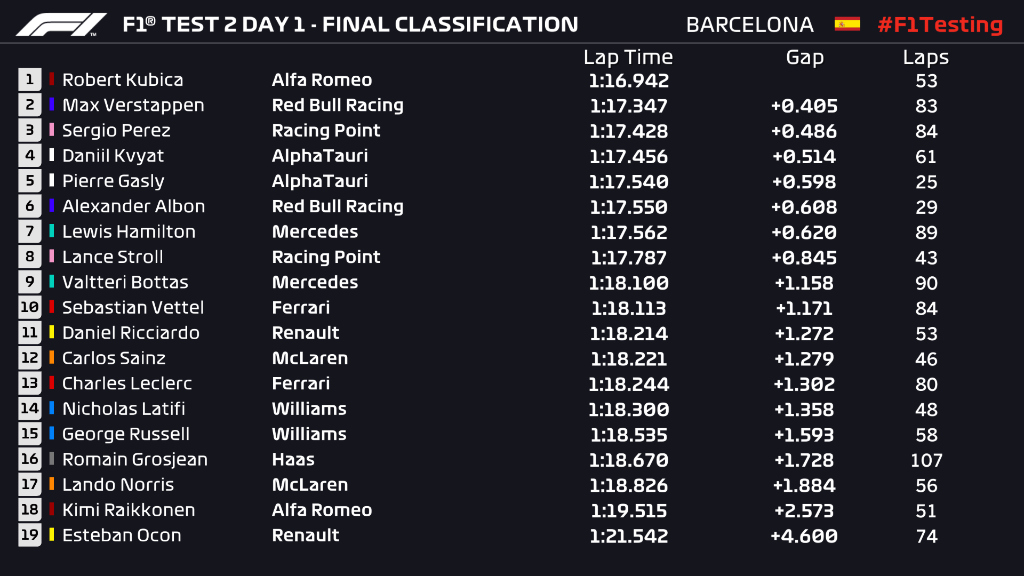Click Kimi Raikkonen's gap +2.573

pyautogui.click(x=804, y=511)
